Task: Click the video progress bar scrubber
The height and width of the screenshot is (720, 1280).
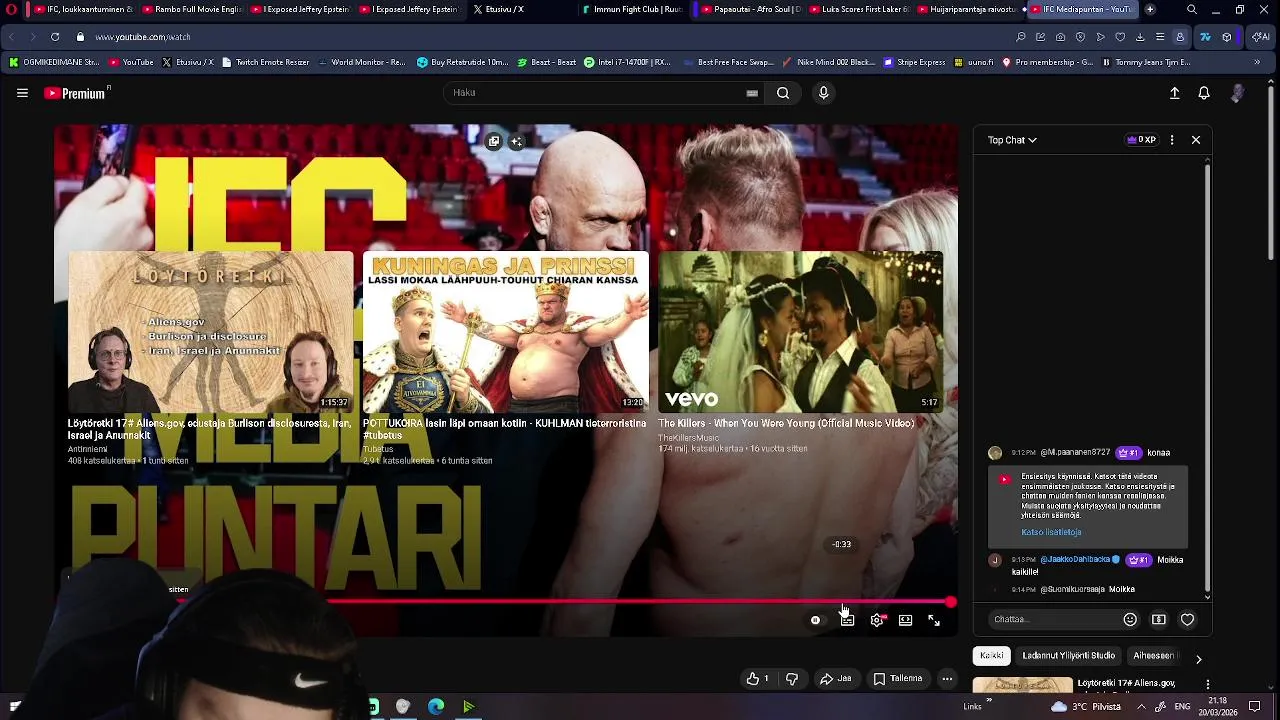Action: [x=950, y=602]
